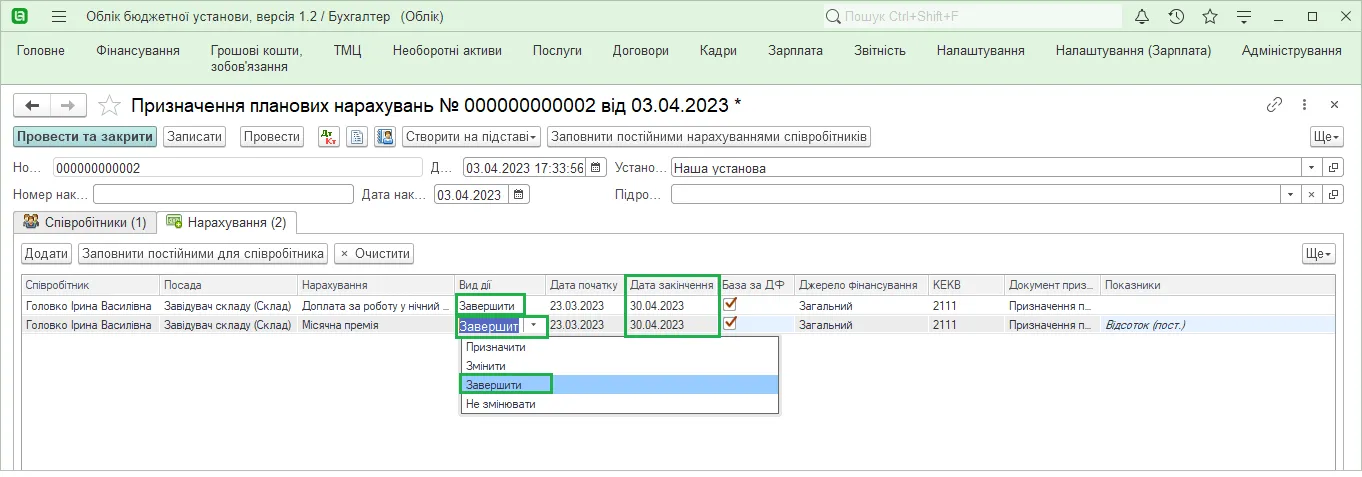
Task: Open three-dot document options menu
Action: [x=1304, y=105]
